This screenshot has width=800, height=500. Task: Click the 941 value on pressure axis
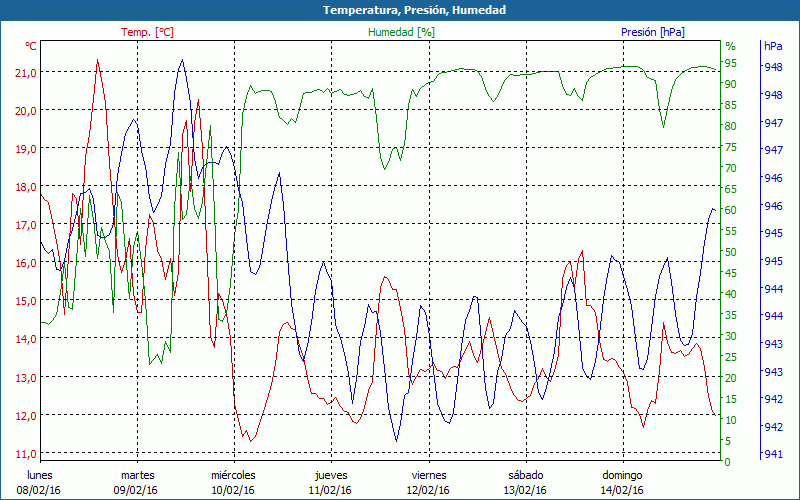point(773,454)
